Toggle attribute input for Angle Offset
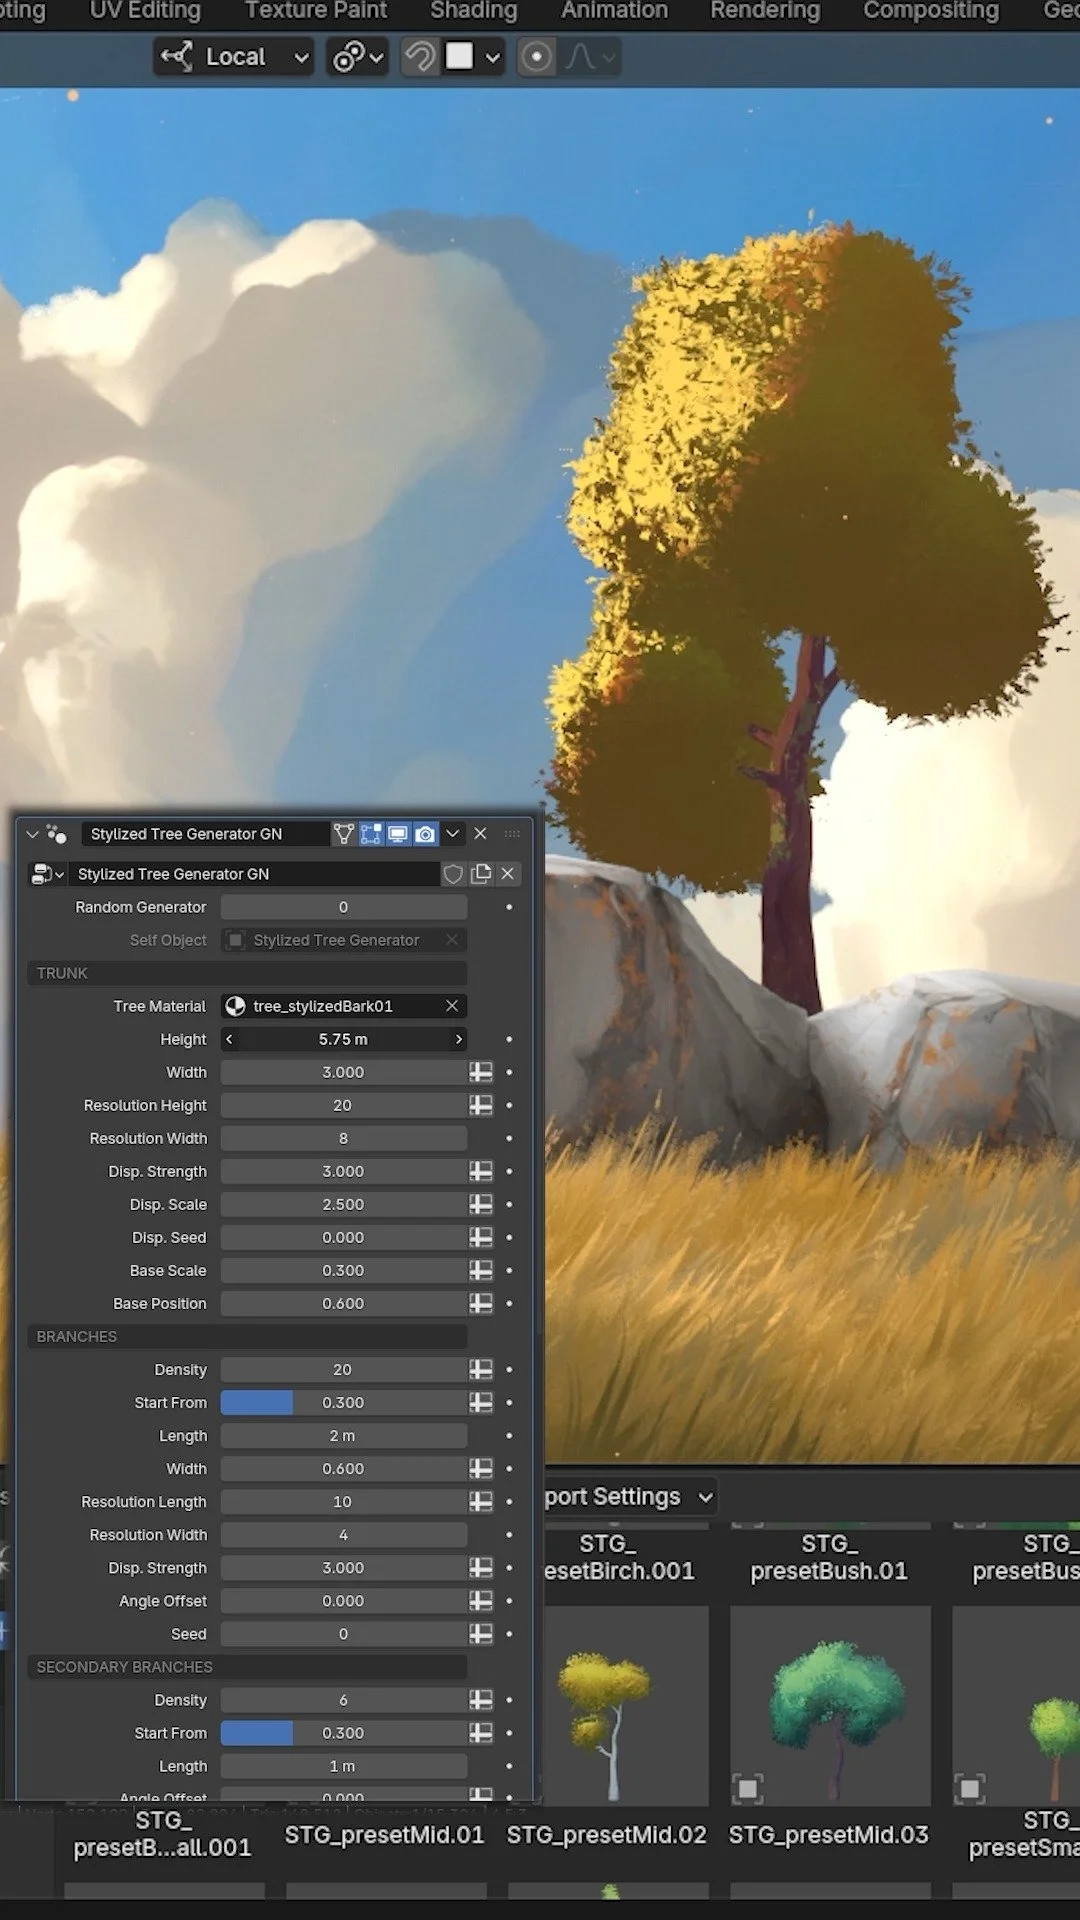 pos(481,1600)
